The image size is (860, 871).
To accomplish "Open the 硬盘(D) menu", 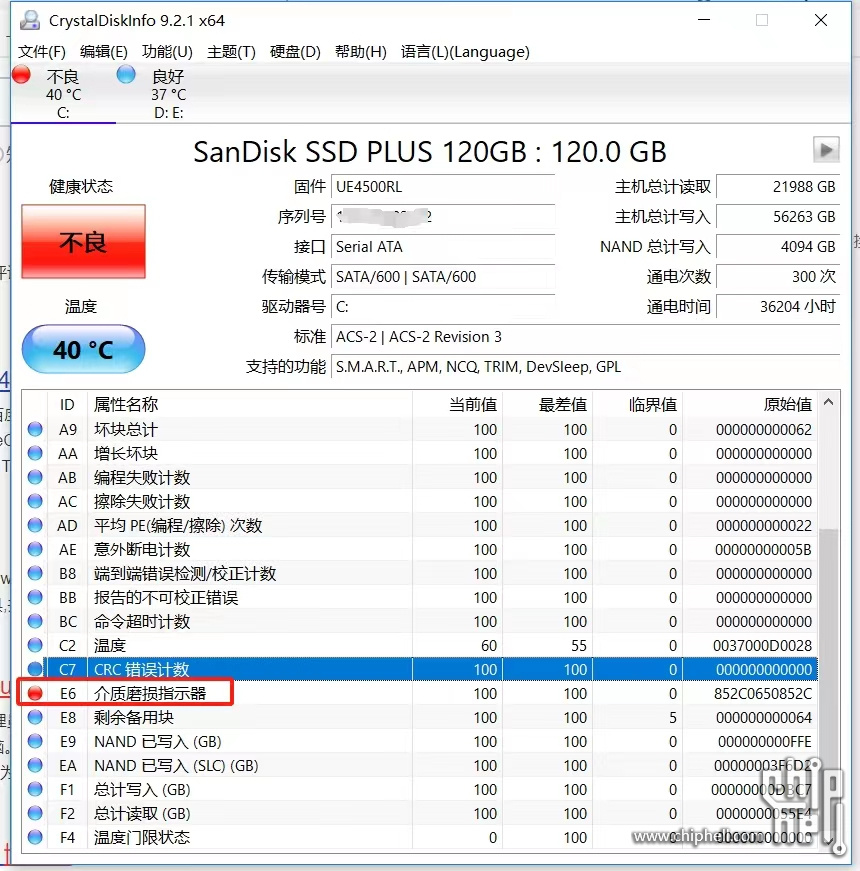I will tap(295, 52).
